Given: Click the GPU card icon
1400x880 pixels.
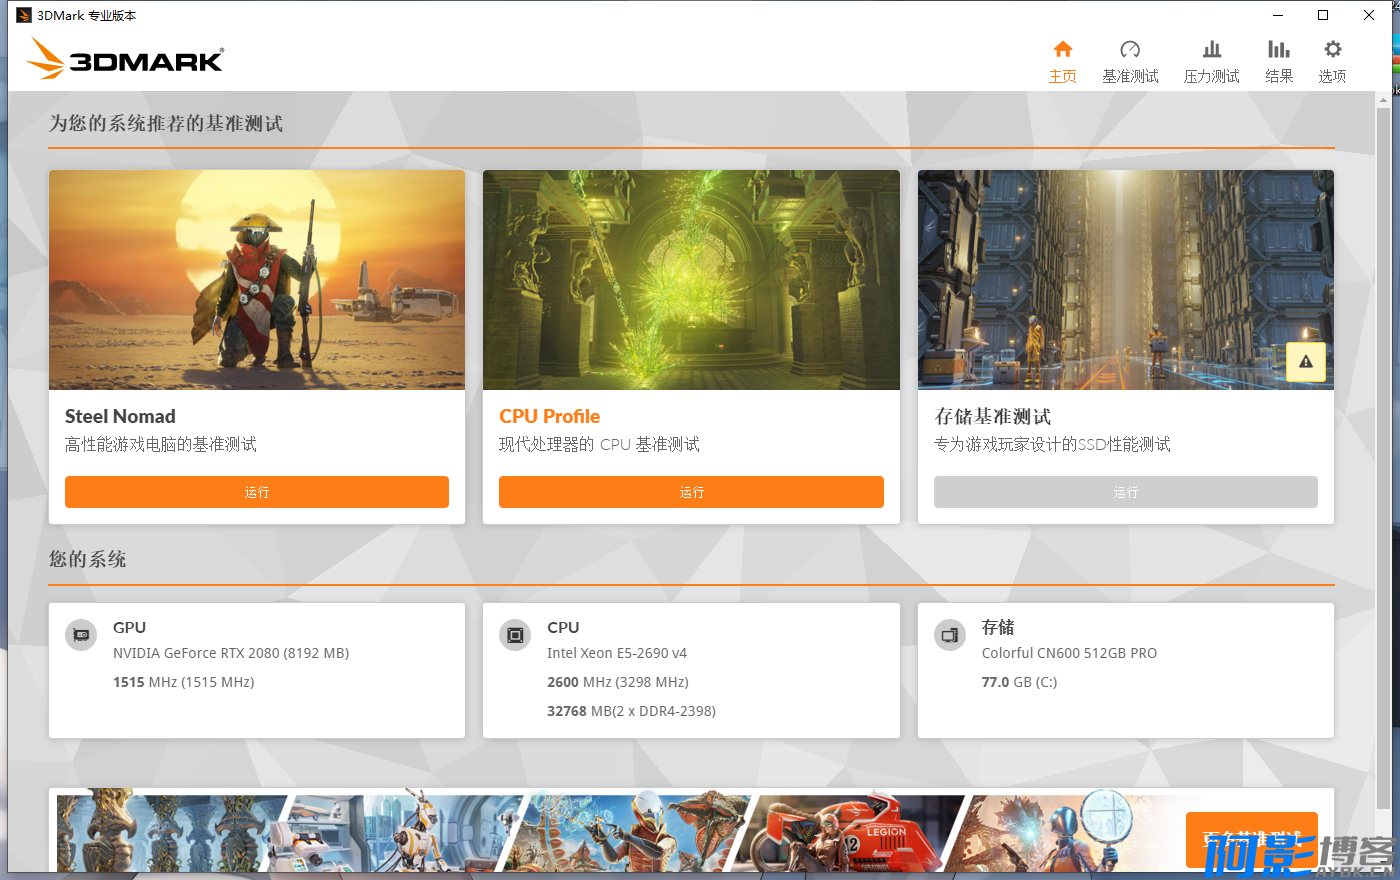Looking at the screenshot, I should 81,635.
